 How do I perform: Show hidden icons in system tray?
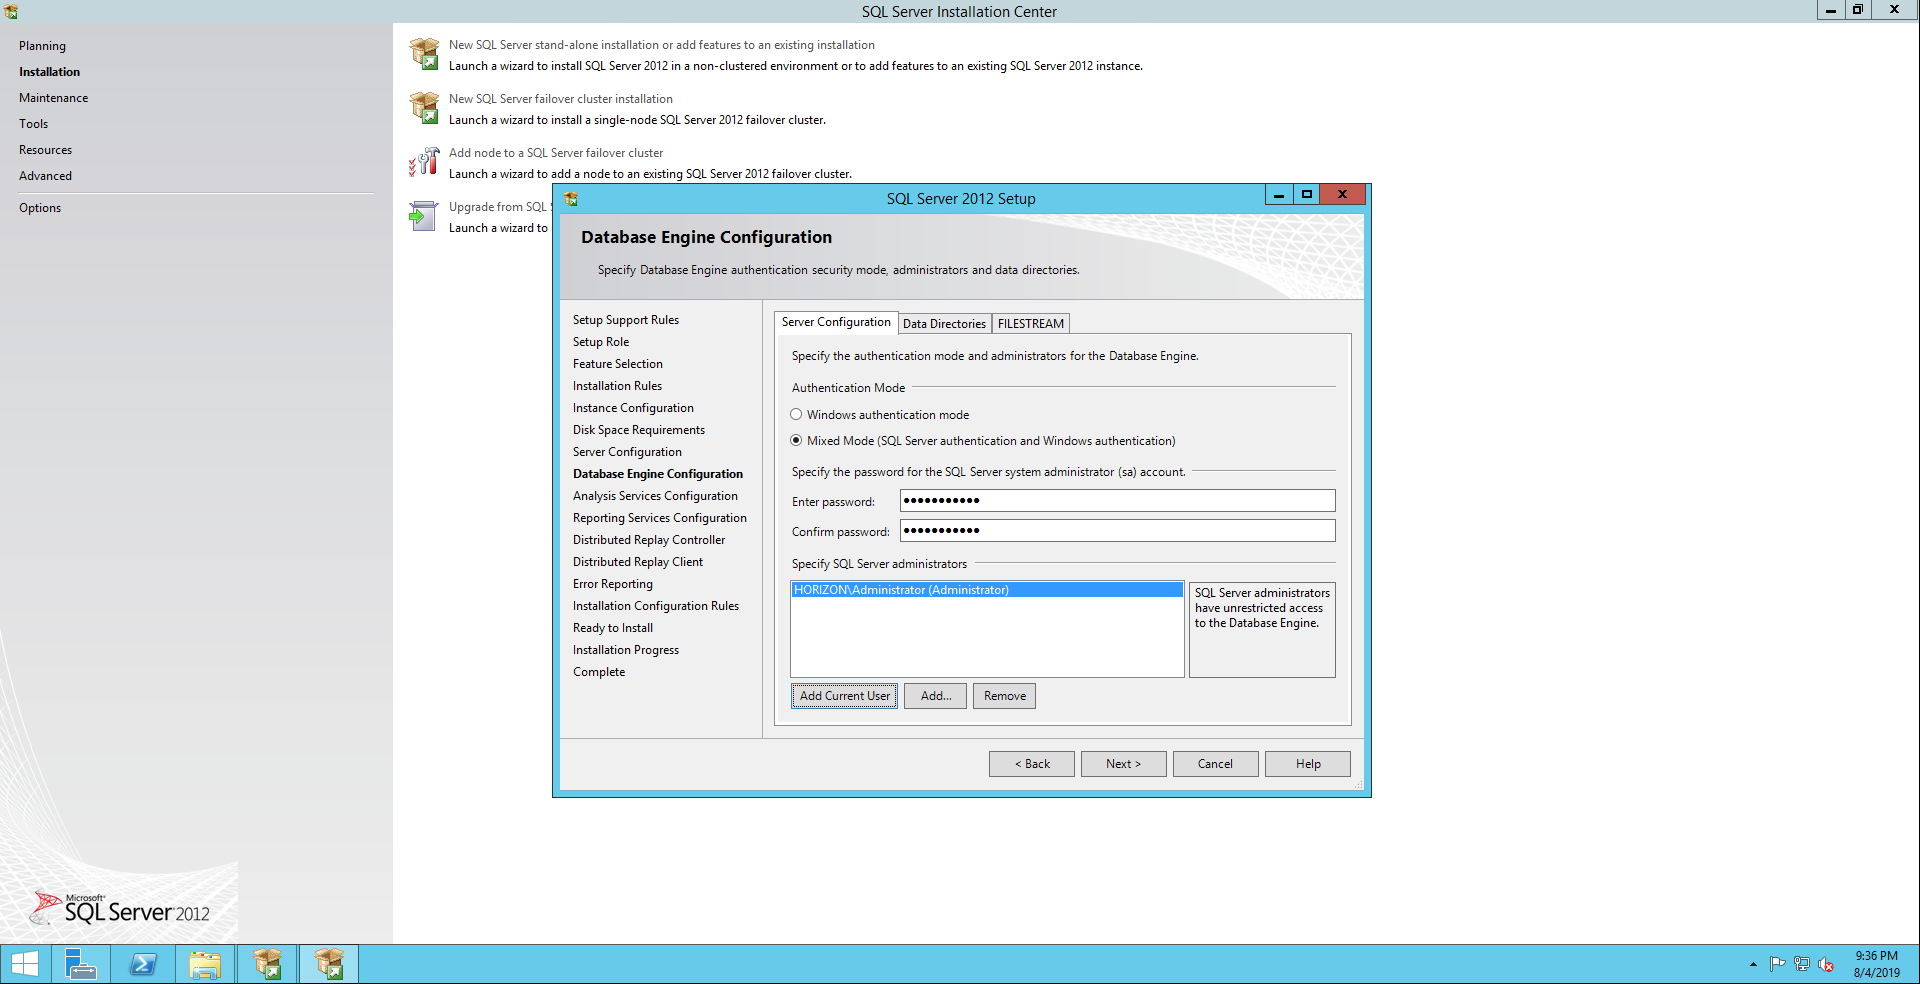1753,965
